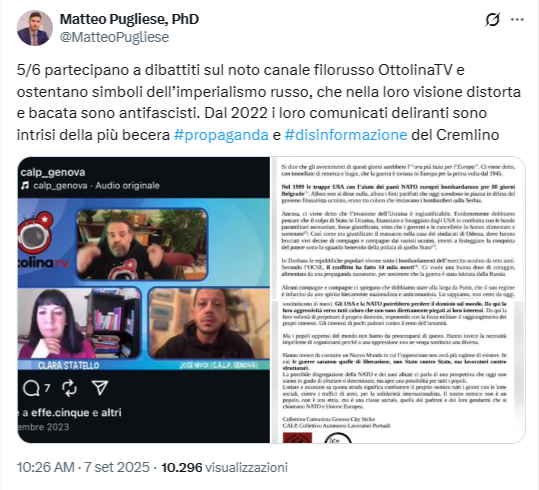Click the Matteo Pugliese, PhD display name
The width and height of the screenshot is (539, 490).
coord(129,19)
